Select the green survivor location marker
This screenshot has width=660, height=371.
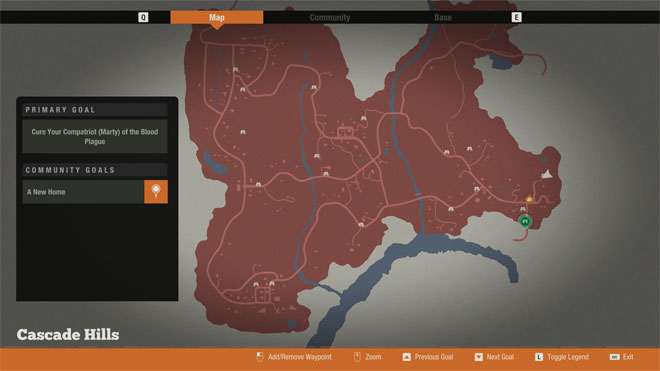(x=524, y=221)
